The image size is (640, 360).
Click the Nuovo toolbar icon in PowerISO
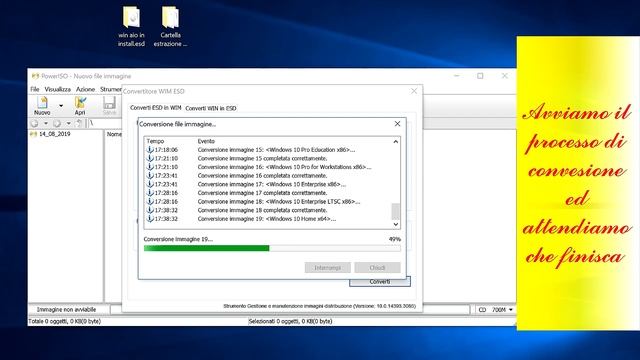click(x=42, y=106)
